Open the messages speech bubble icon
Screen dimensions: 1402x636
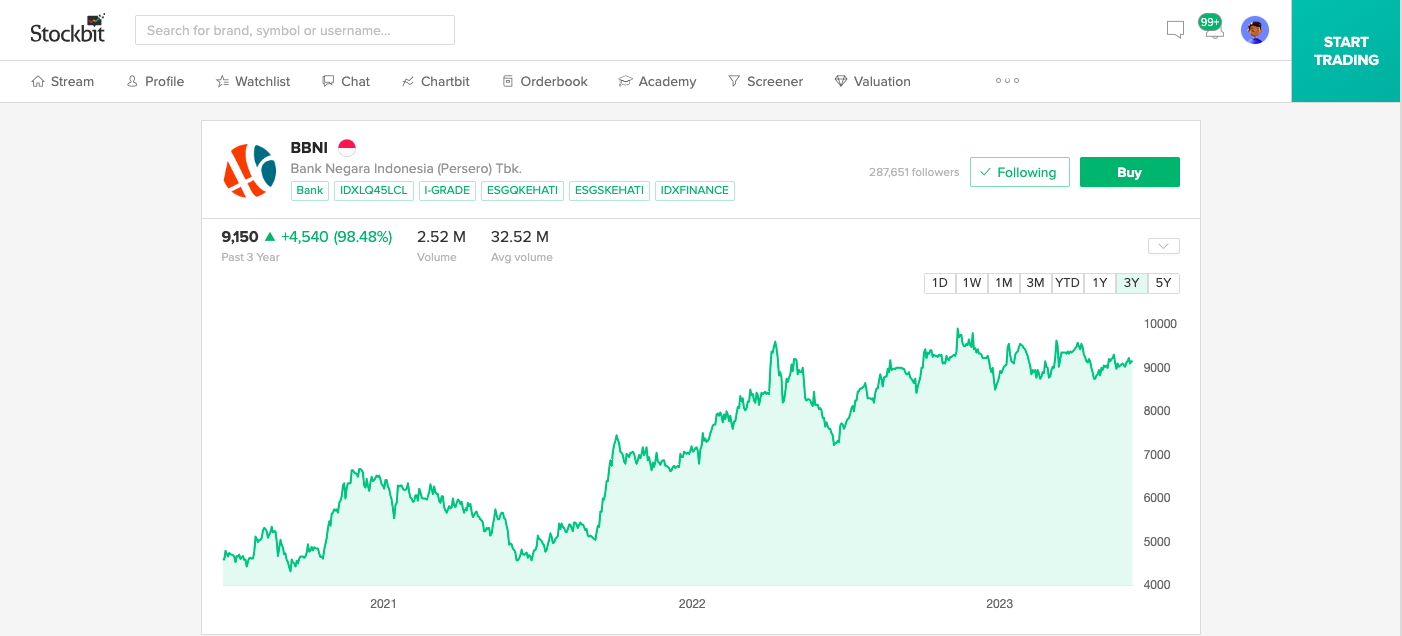pyautogui.click(x=1176, y=30)
